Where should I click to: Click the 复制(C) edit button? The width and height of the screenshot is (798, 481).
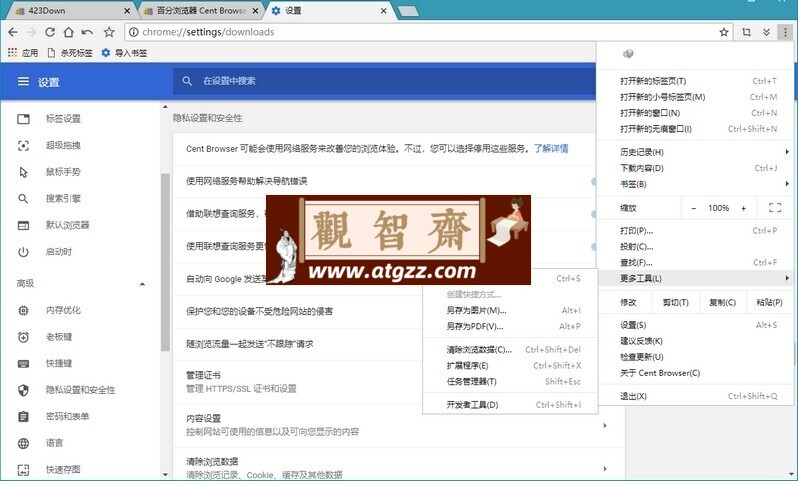coord(723,302)
